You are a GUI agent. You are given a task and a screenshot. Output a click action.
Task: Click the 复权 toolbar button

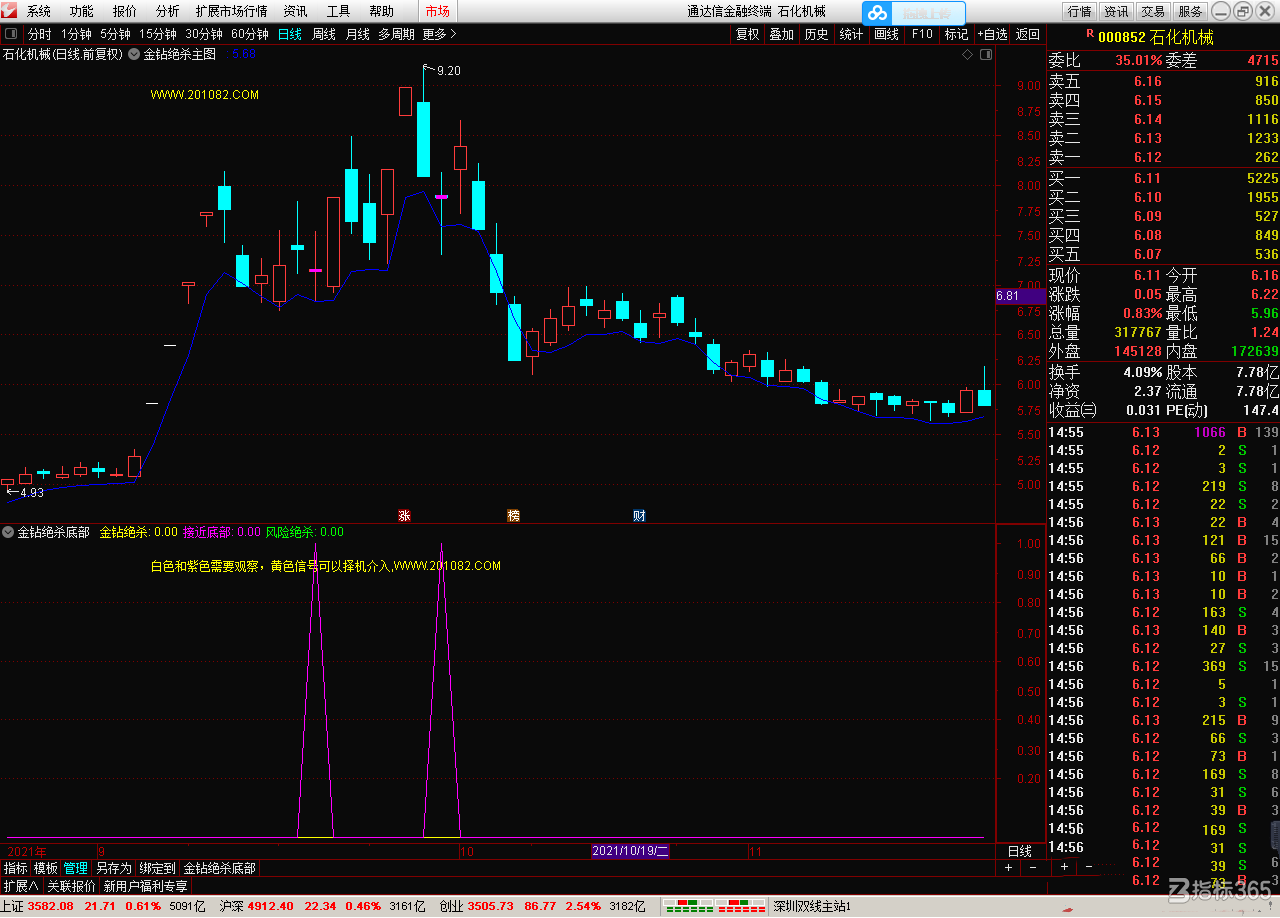point(747,33)
